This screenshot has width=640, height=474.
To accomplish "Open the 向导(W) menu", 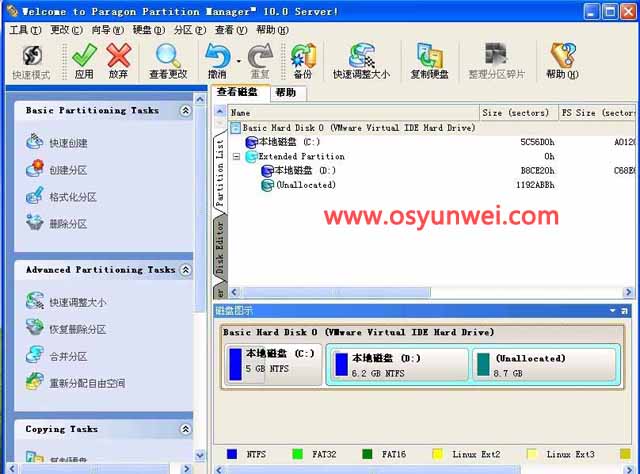I will [107, 30].
